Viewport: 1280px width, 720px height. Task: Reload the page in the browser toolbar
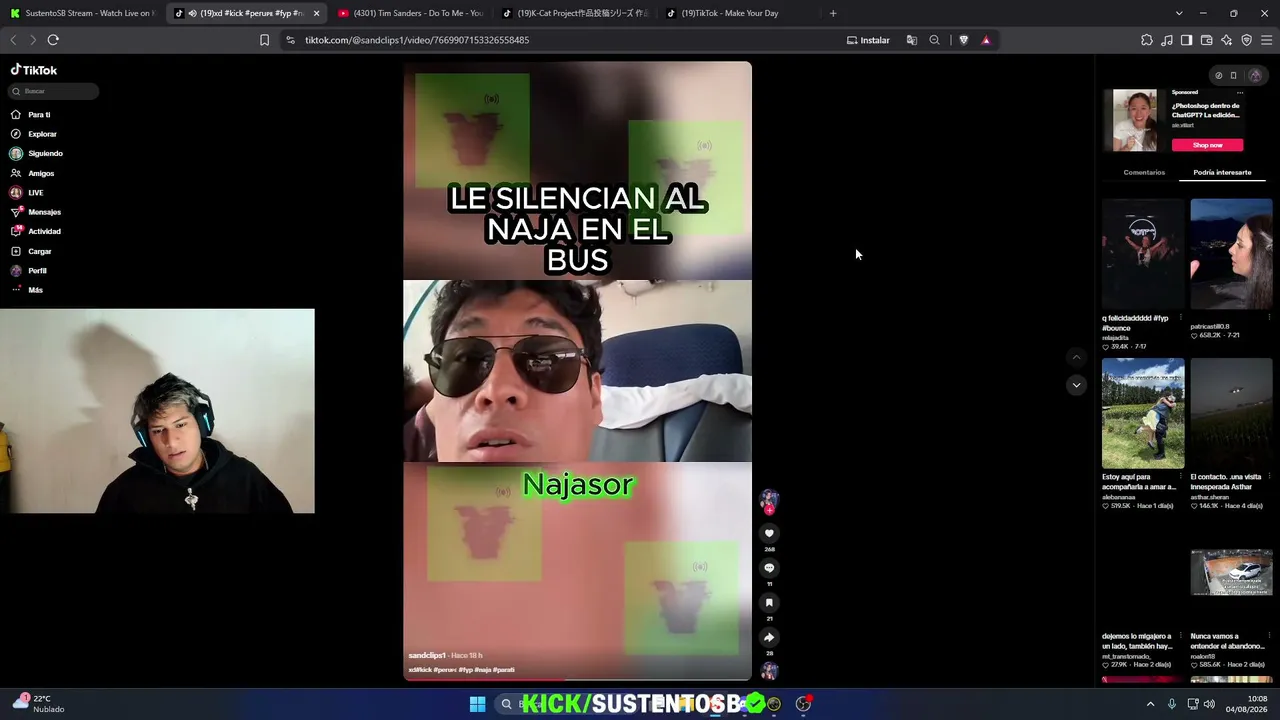coord(53,40)
